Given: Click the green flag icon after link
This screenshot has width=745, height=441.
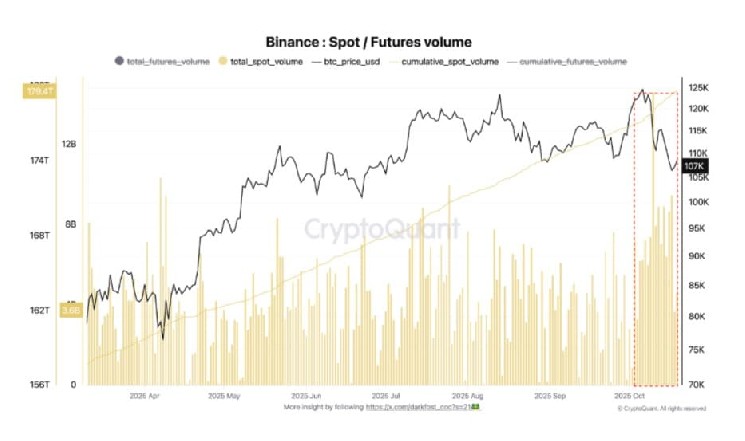Looking at the screenshot, I should [477, 408].
